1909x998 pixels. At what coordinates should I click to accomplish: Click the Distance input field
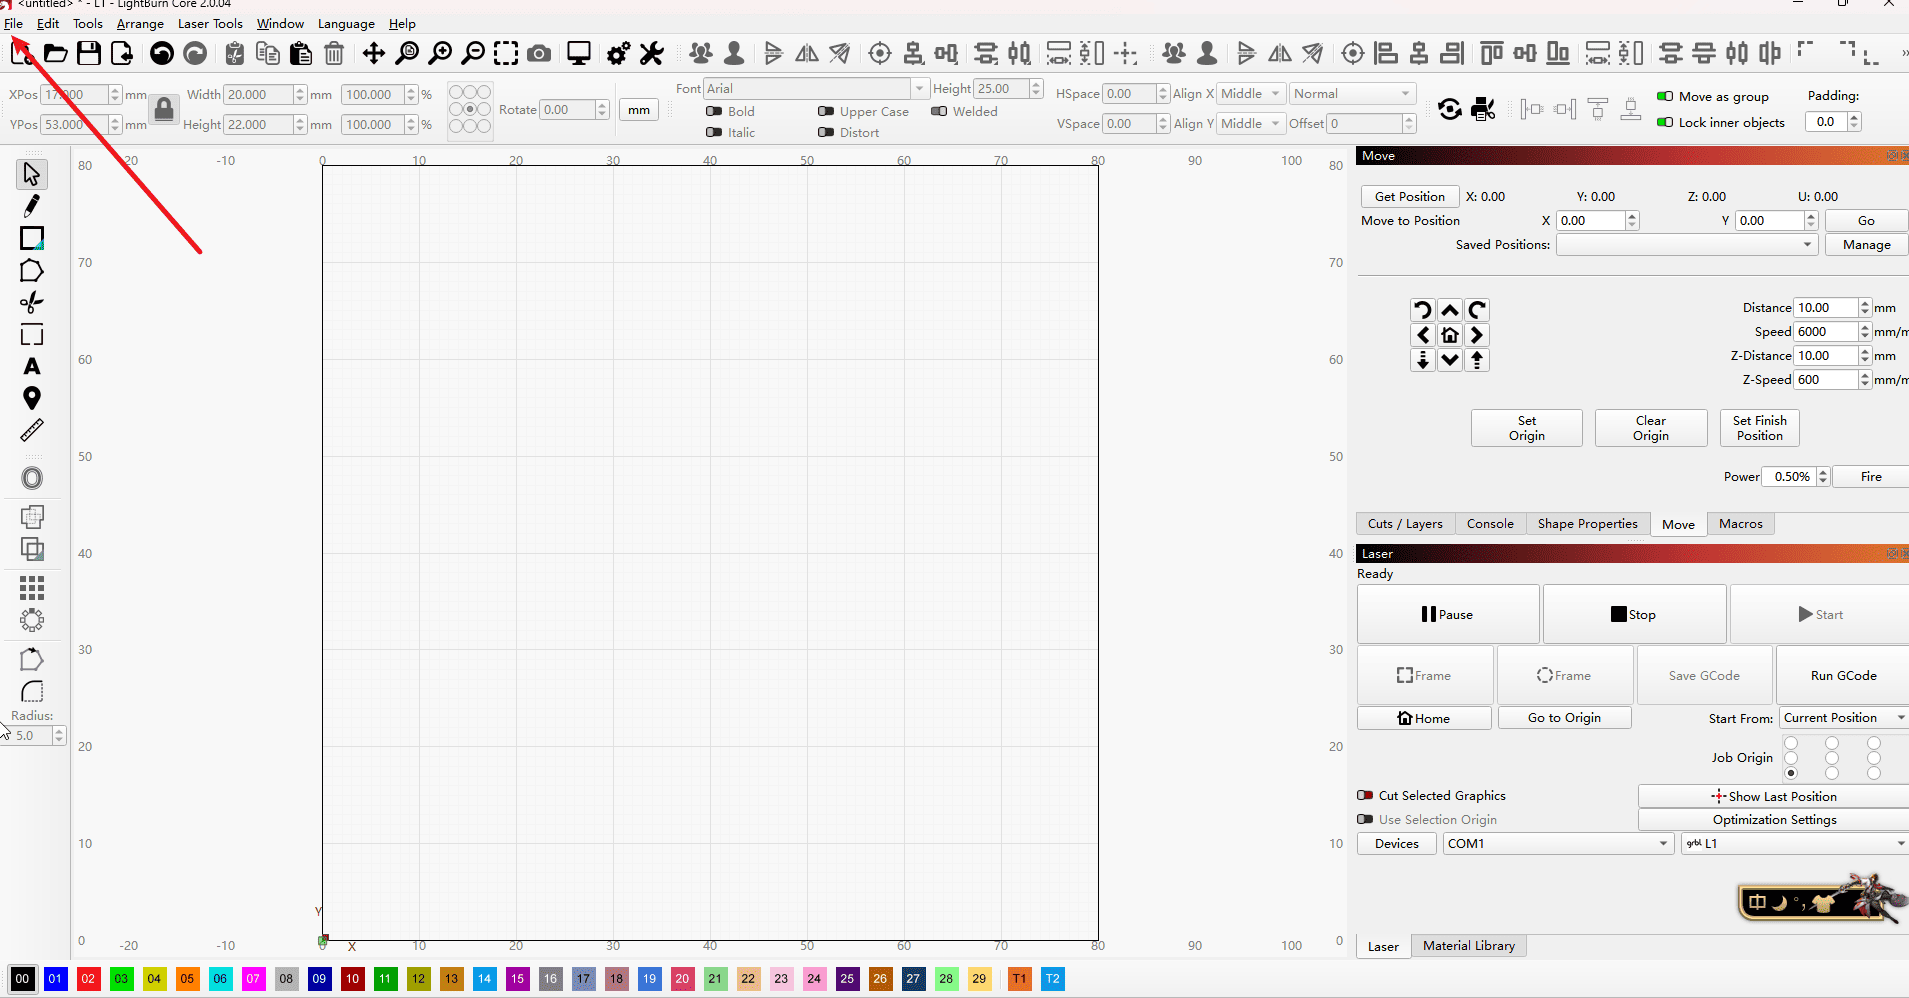(x=1825, y=308)
